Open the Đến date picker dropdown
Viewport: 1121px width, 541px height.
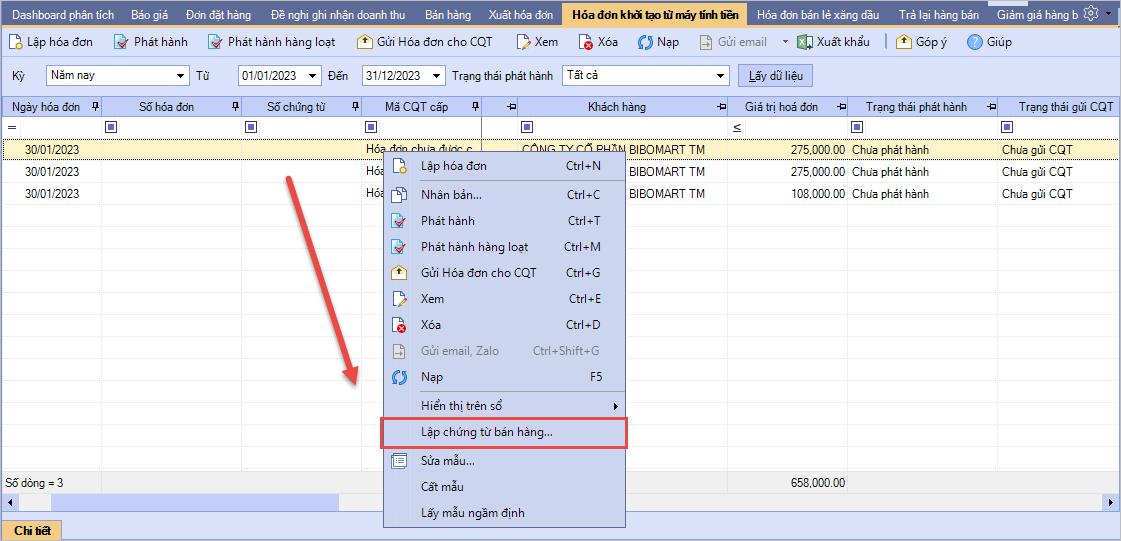[x=439, y=76]
